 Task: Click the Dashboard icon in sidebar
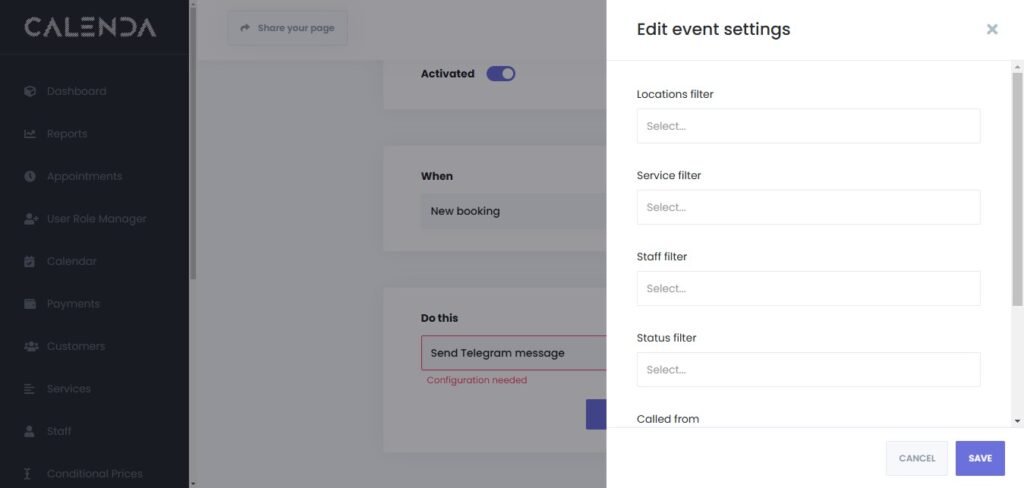30,91
